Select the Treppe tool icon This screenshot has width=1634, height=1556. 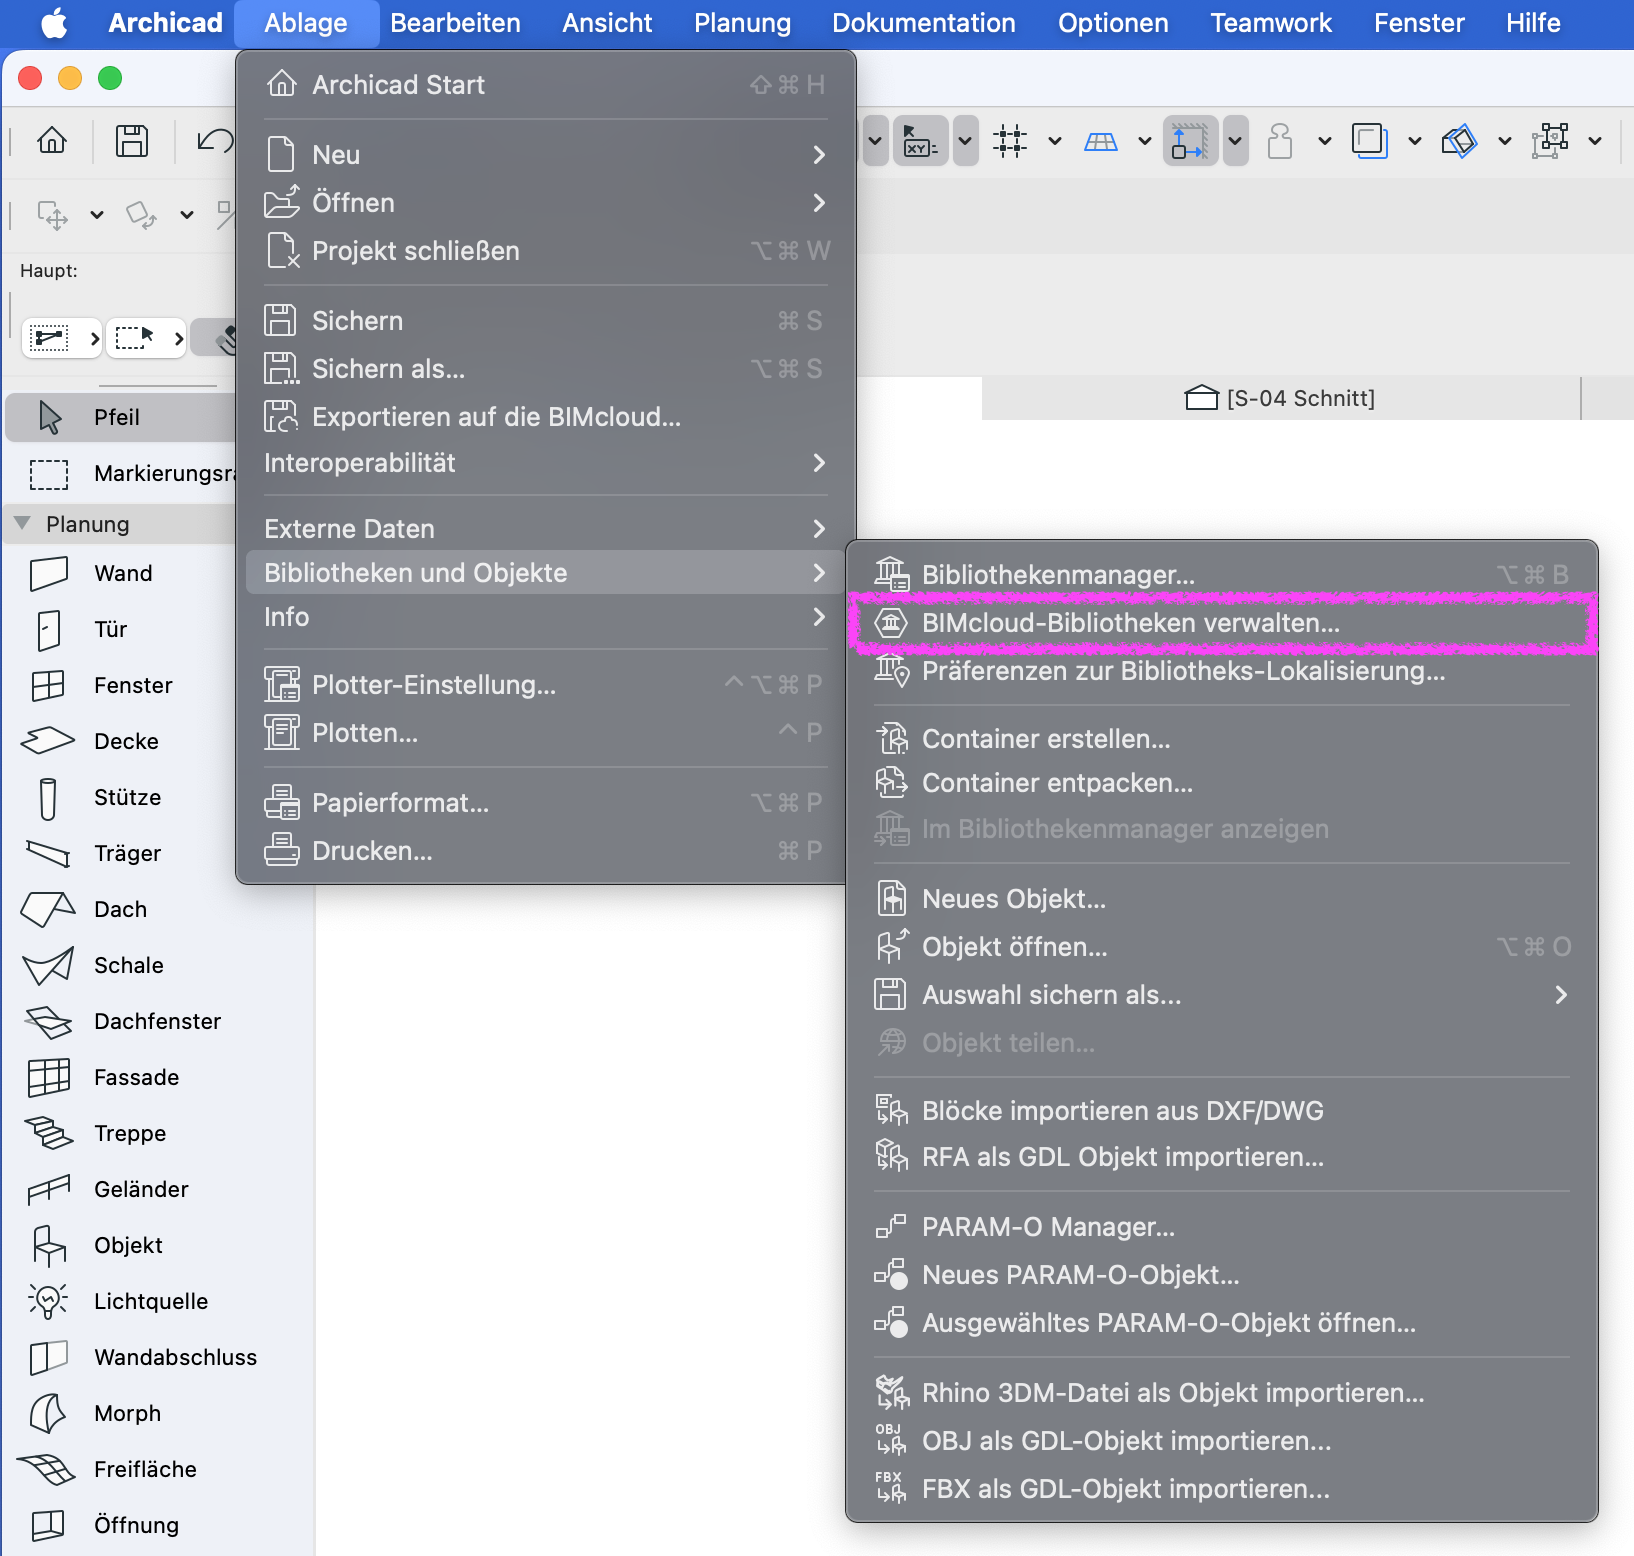[x=49, y=1133]
